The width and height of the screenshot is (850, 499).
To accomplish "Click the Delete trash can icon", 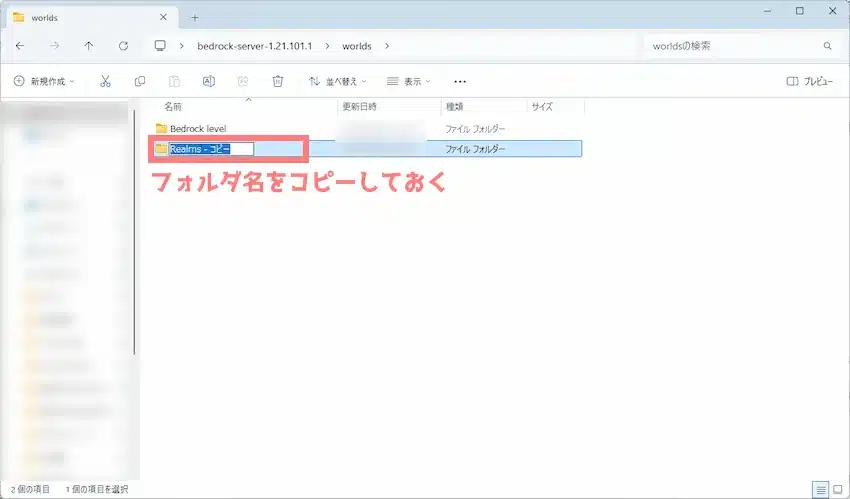I will [x=278, y=81].
